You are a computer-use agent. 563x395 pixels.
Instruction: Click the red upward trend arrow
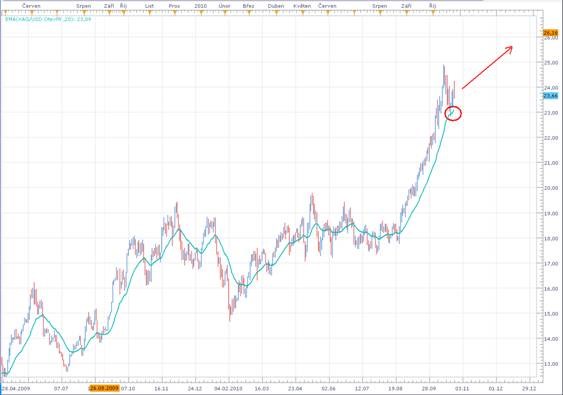click(x=487, y=68)
